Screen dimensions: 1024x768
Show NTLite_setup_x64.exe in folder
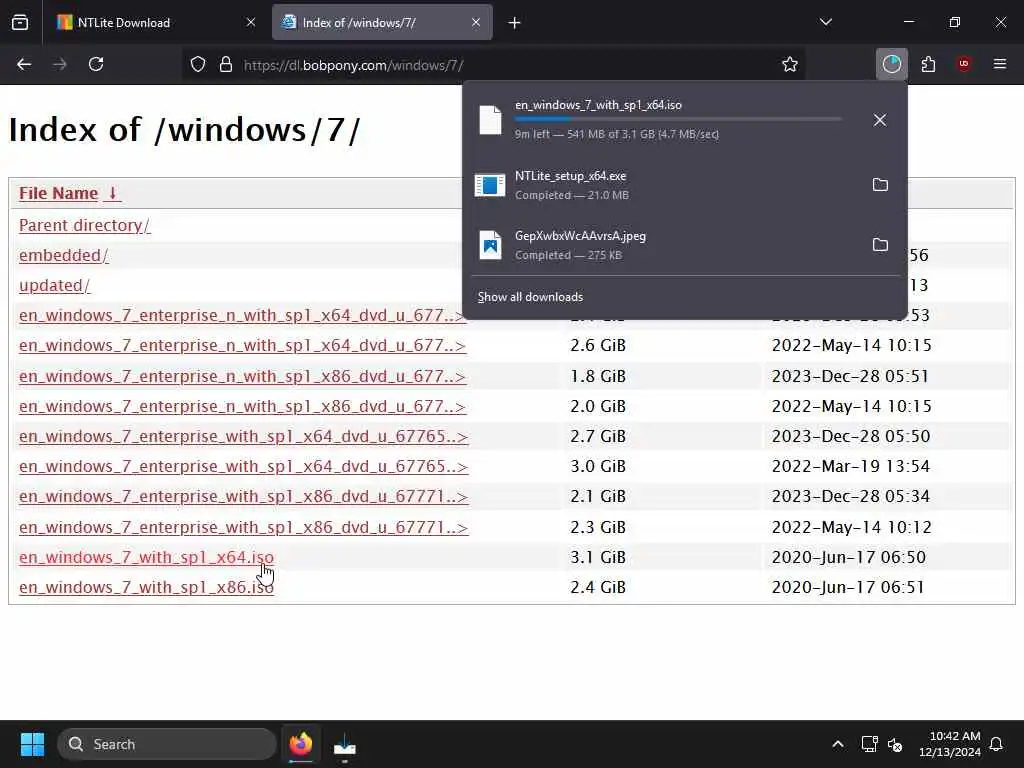click(x=880, y=185)
